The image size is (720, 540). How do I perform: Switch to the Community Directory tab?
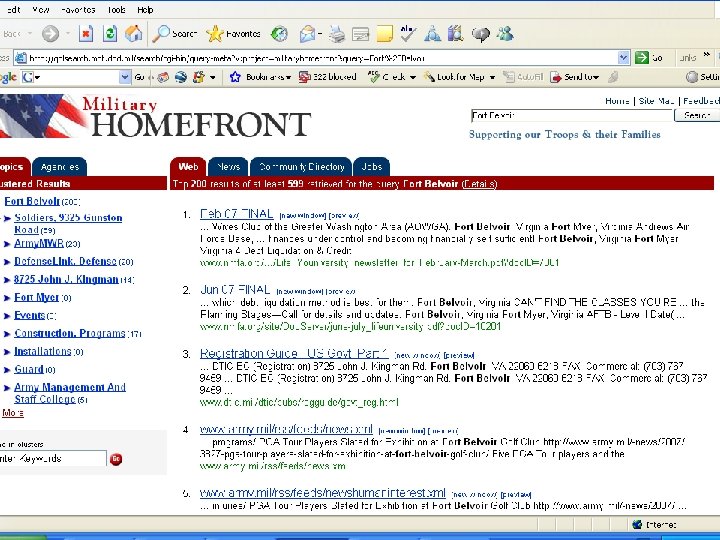click(x=301, y=167)
